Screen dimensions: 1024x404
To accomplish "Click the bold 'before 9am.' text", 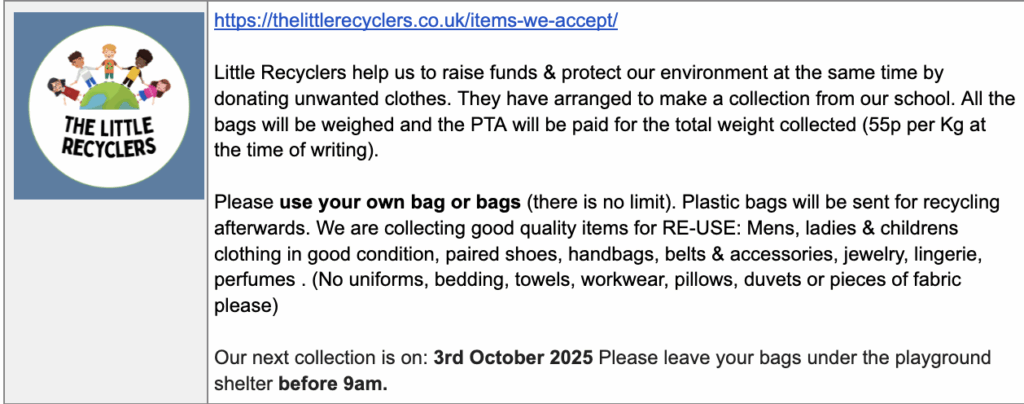I will coord(333,384).
